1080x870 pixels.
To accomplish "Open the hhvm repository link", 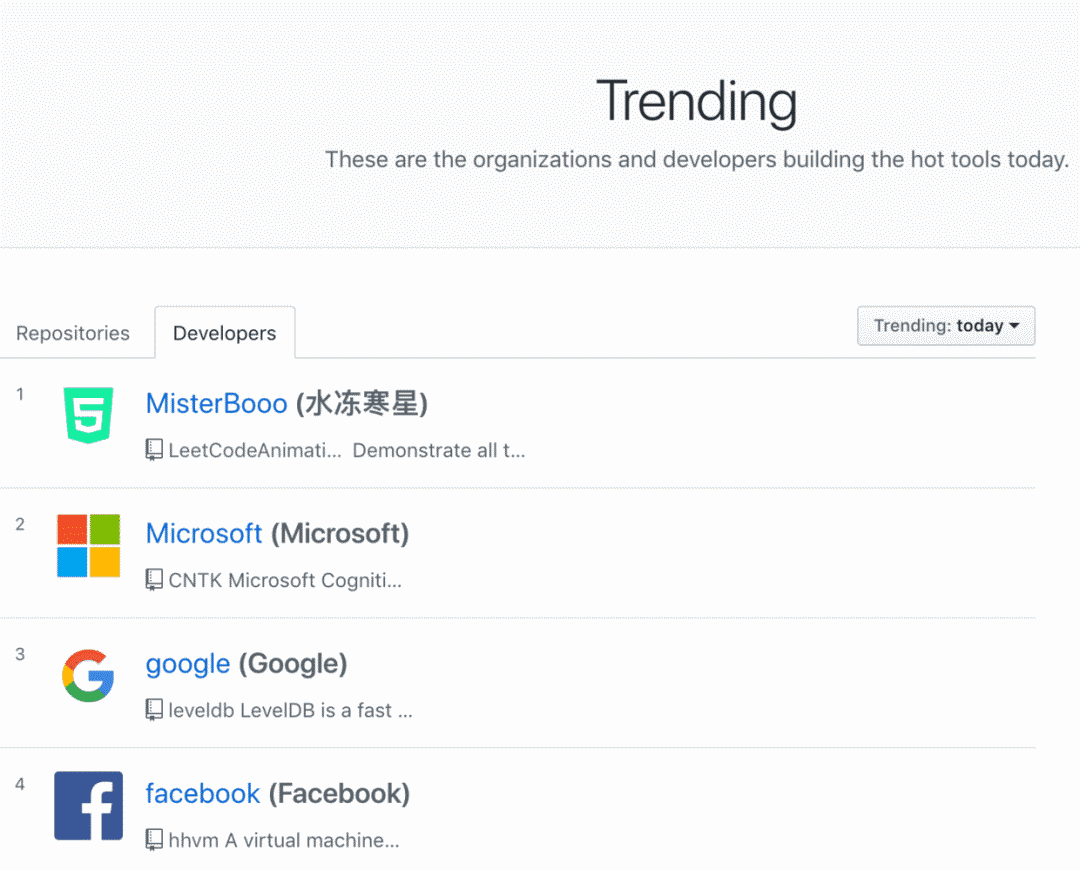I will coord(194,840).
